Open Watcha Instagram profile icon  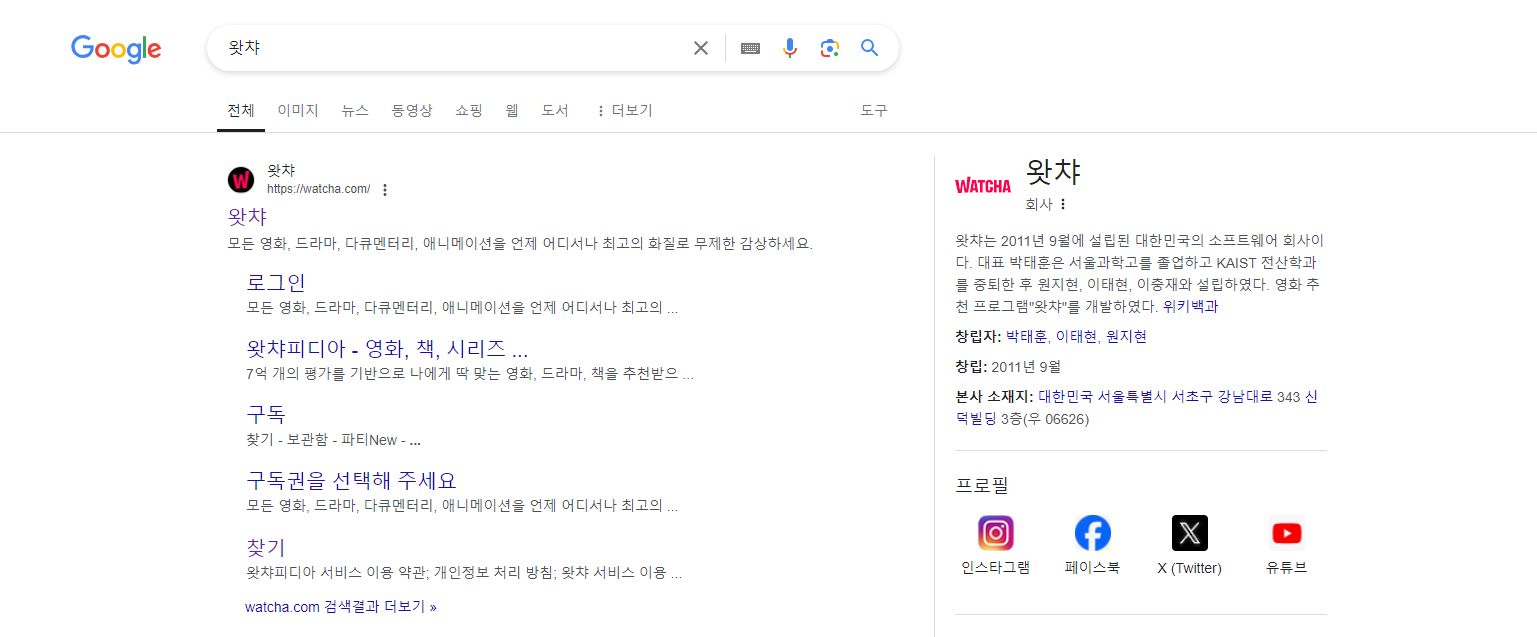click(996, 533)
